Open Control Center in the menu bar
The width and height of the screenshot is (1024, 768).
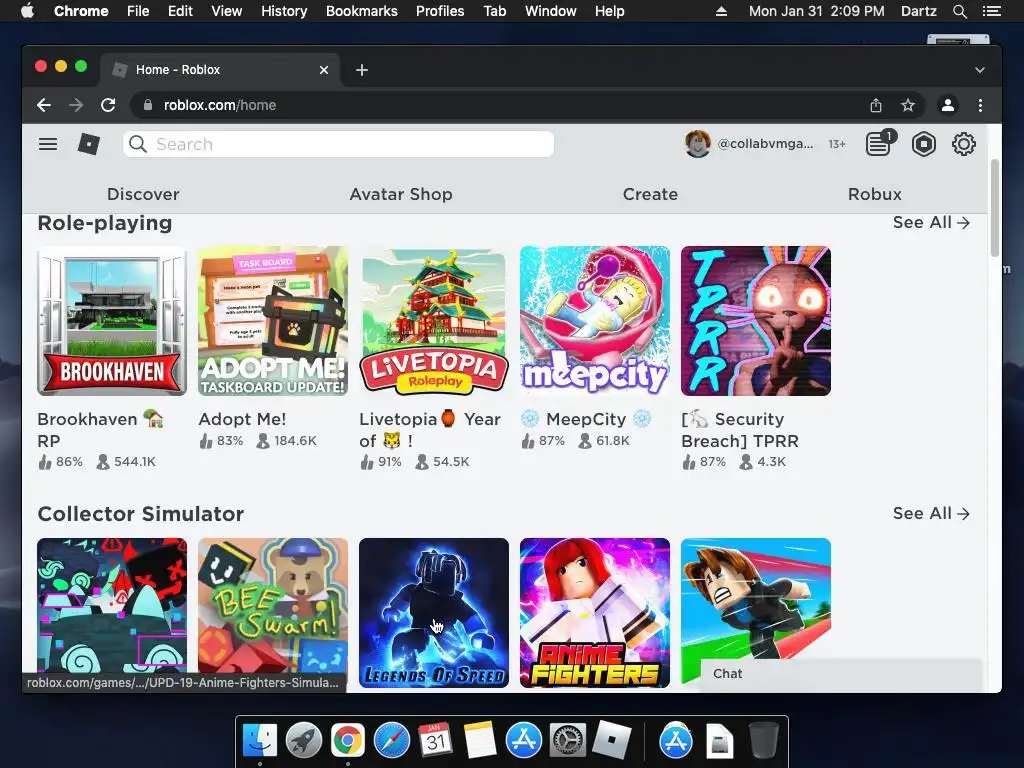coord(991,11)
